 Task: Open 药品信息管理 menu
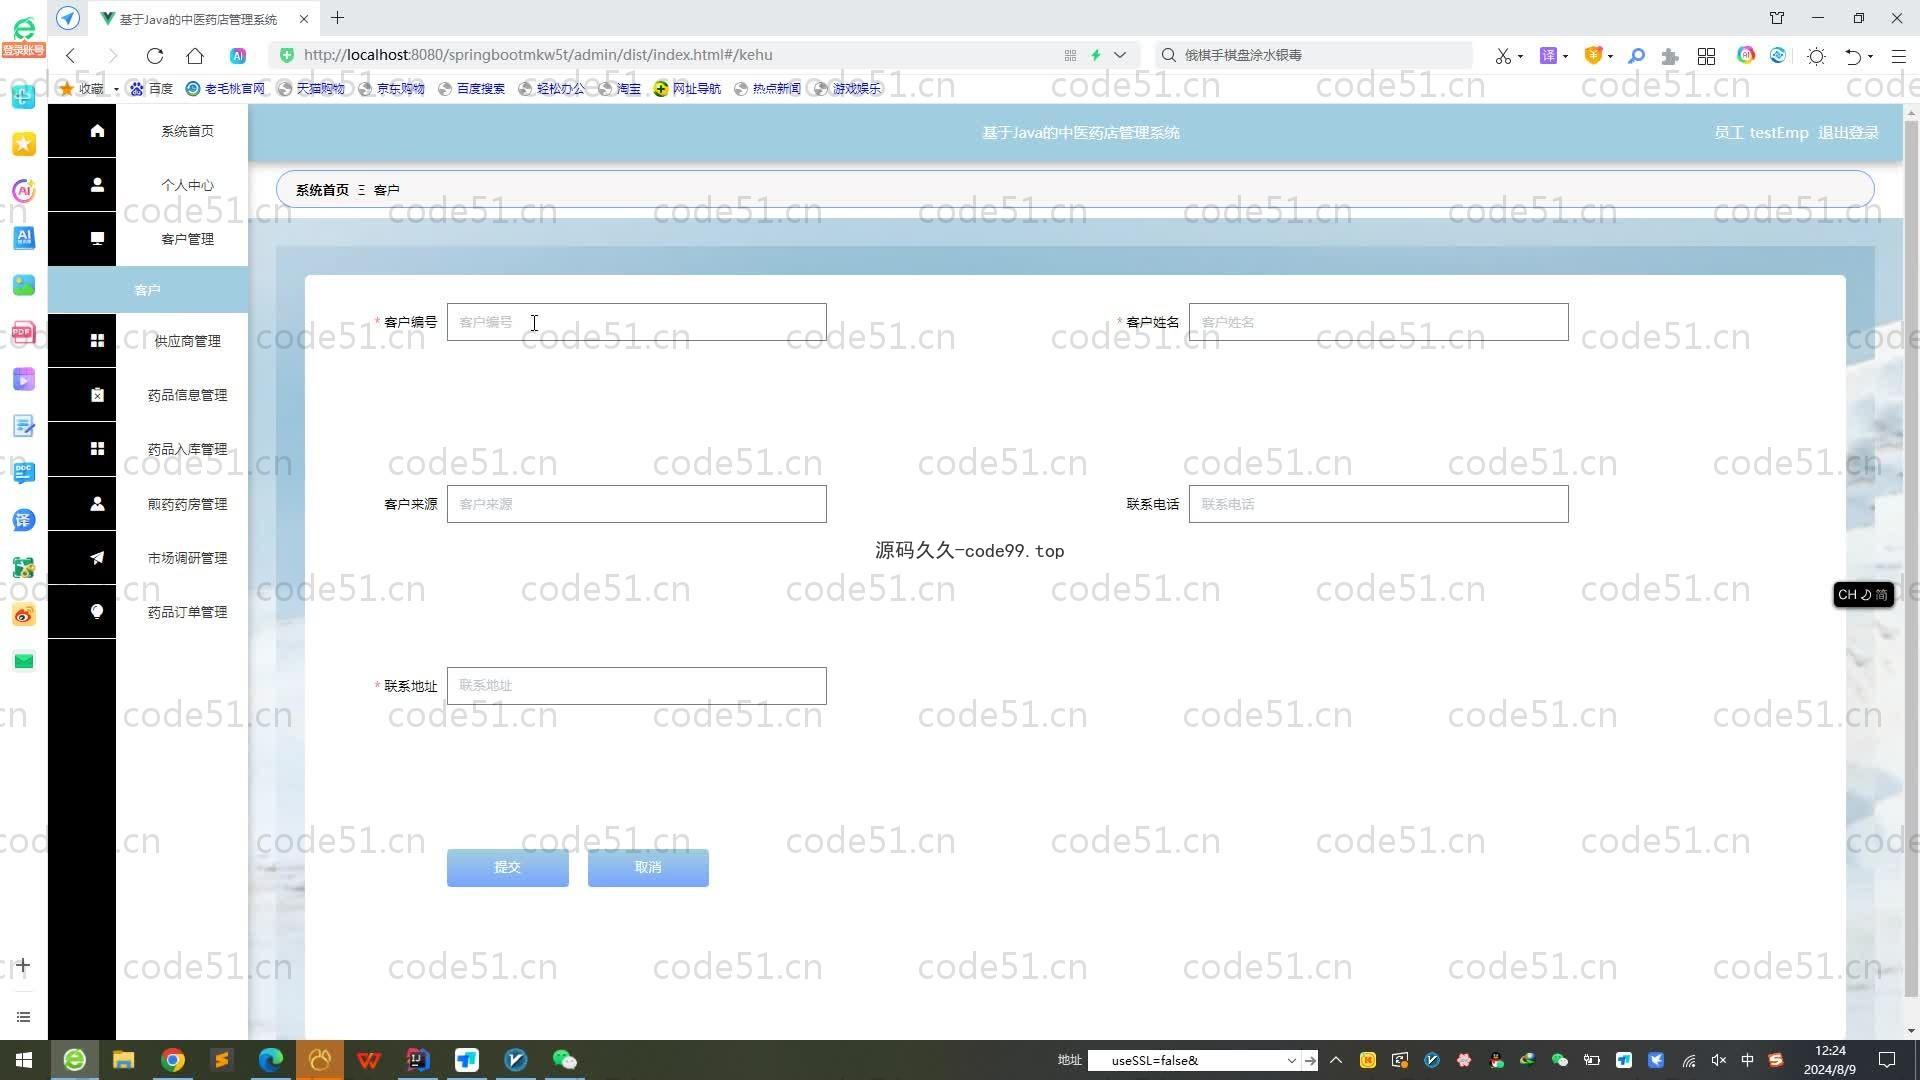pos(187,395)
